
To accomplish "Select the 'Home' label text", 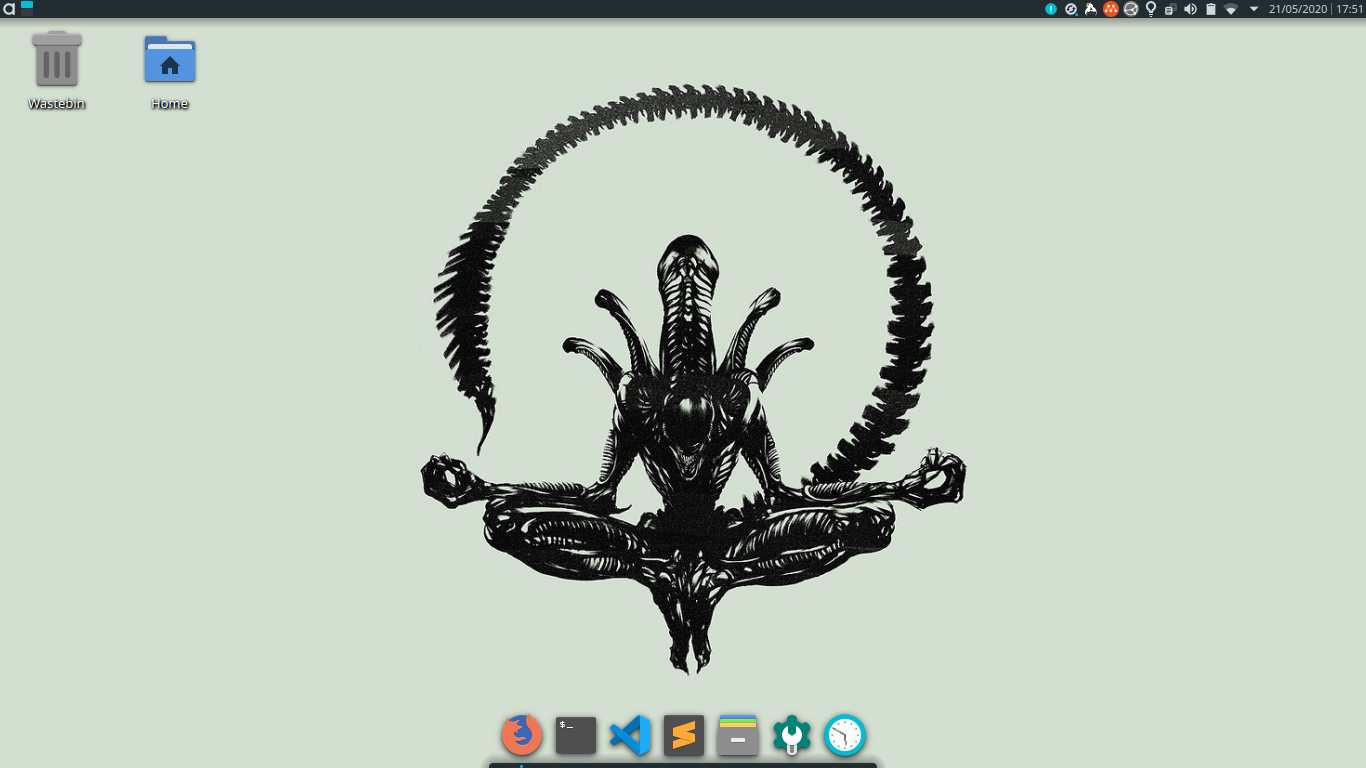I will coord(170,104).
